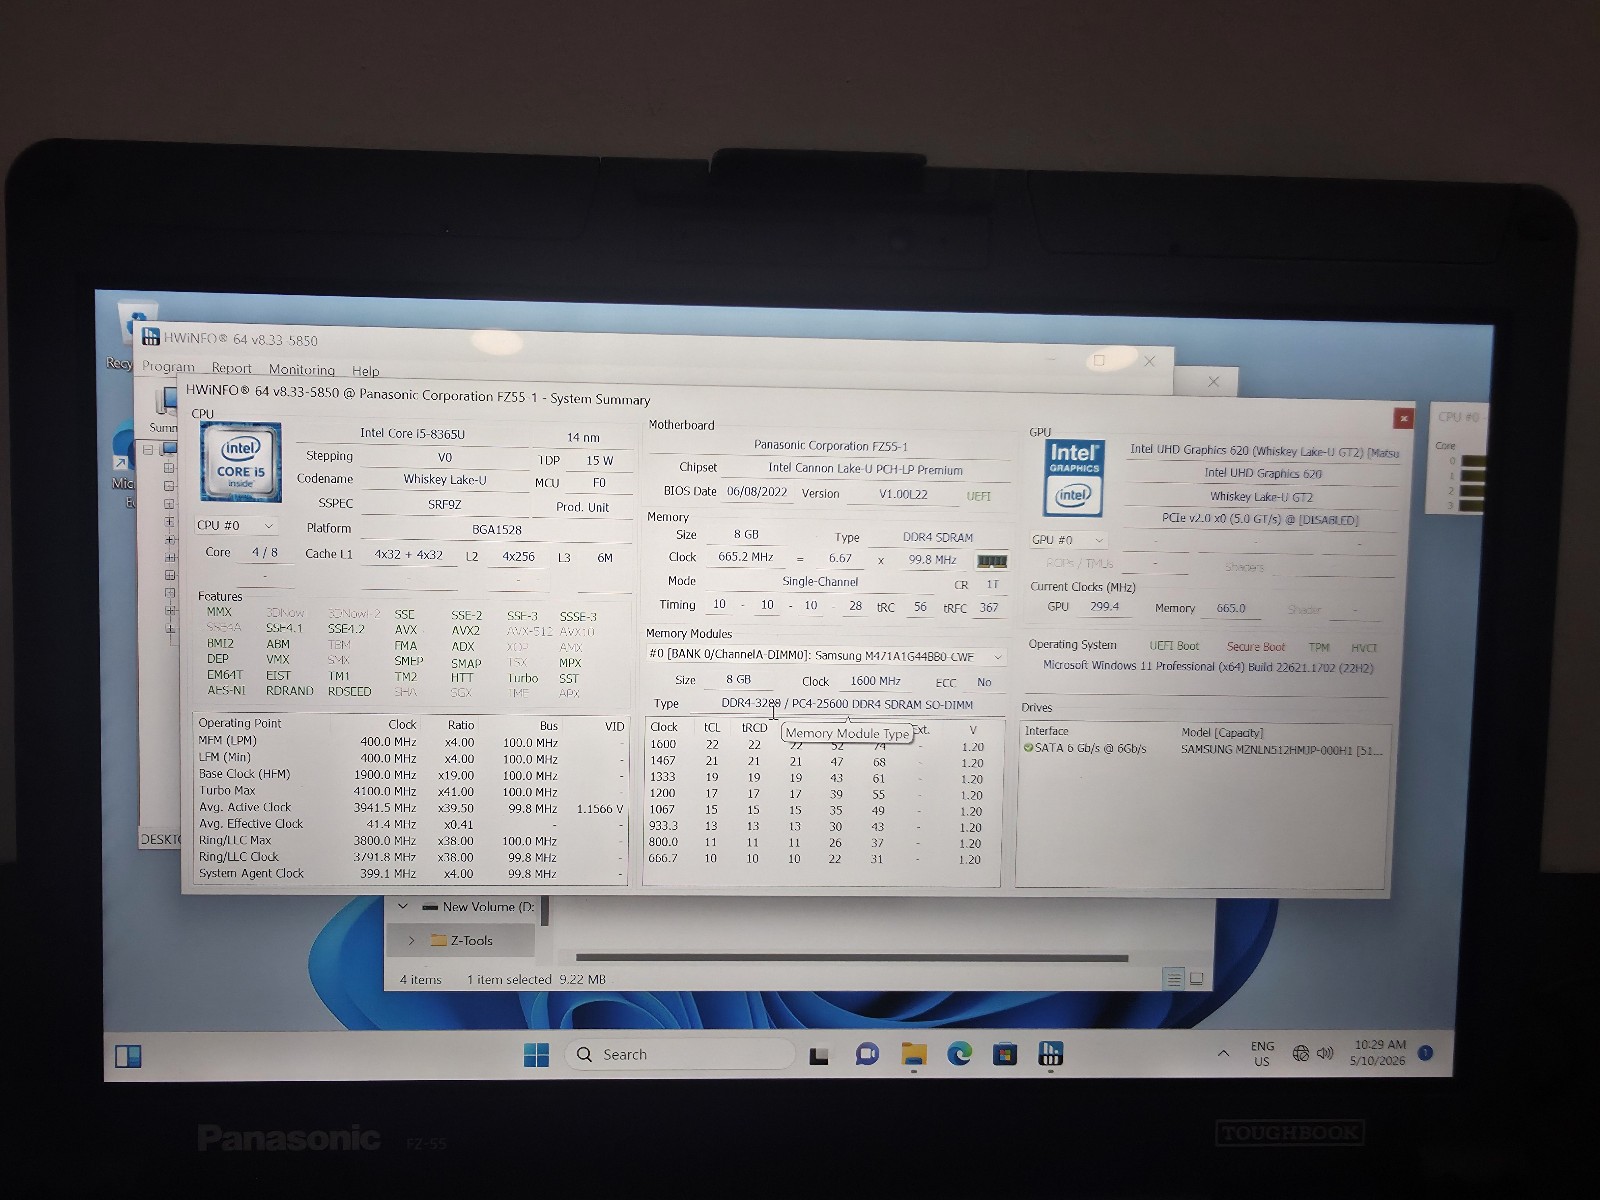Click Intel Cannon Lake-U PCH-LP Premium chipset

pyautogui.click(x=866, y=469)
